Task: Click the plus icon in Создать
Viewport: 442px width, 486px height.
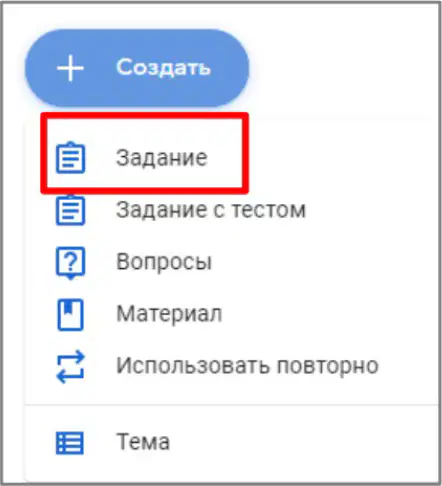Action: [70, 68]
